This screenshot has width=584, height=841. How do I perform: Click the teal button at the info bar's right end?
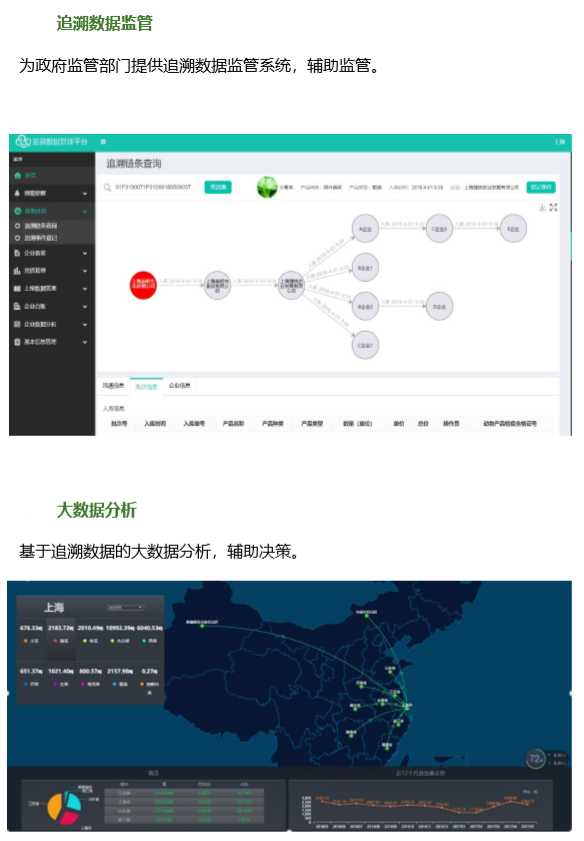click(541, 187)
